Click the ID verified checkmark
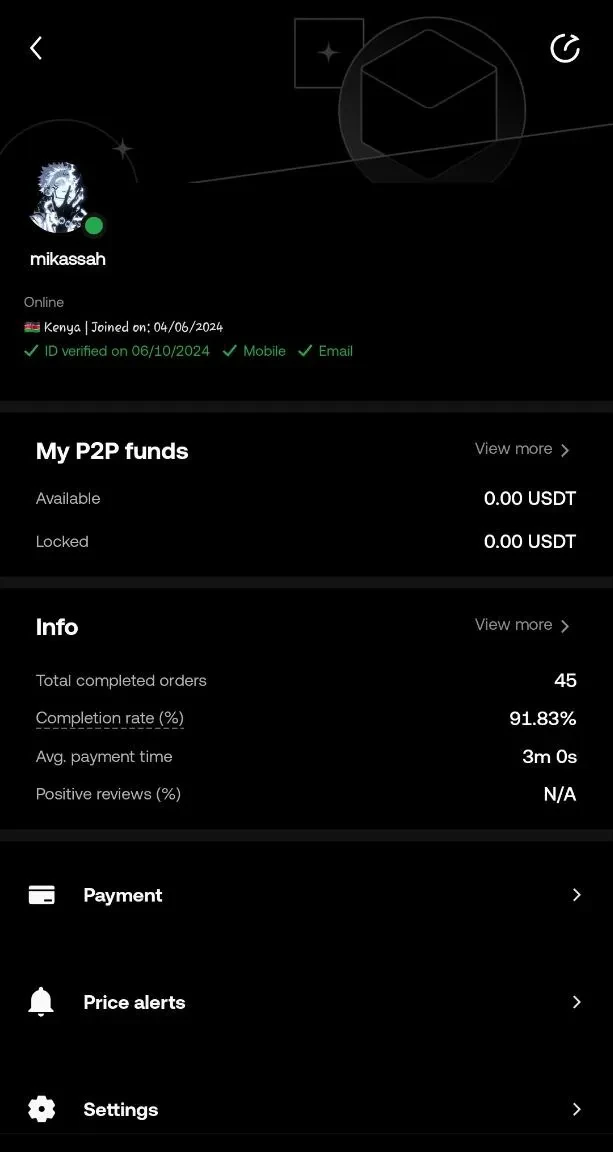 tap(31, 351)
